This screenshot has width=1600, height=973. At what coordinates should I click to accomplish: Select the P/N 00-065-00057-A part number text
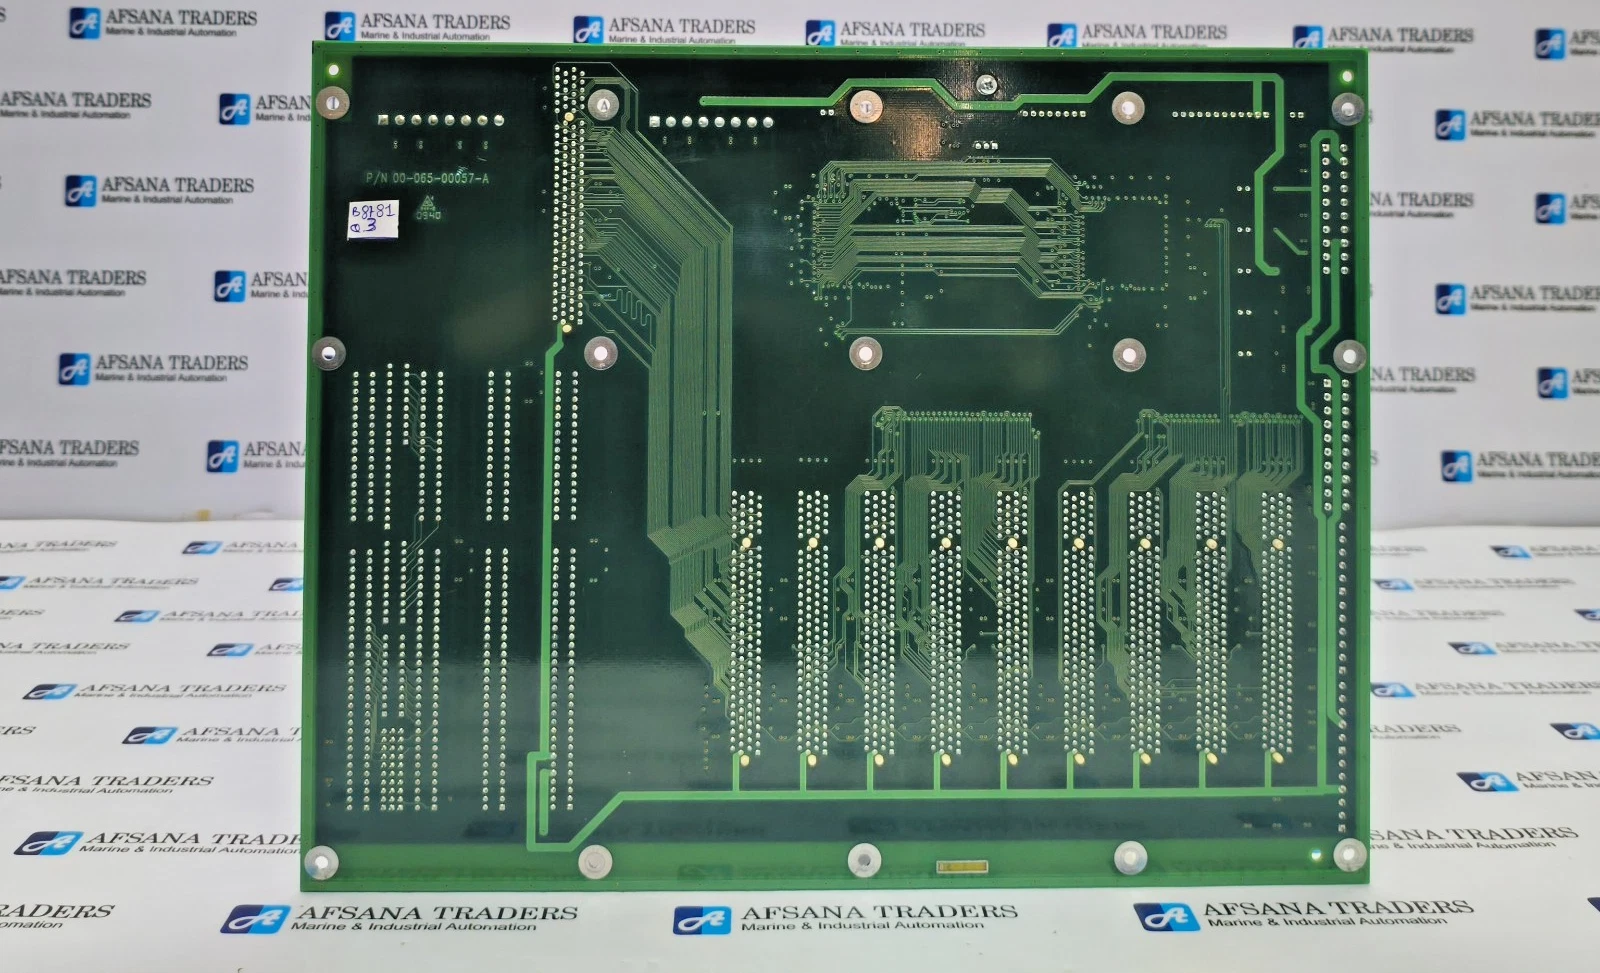pyautogui.click(x=427, y=178)
